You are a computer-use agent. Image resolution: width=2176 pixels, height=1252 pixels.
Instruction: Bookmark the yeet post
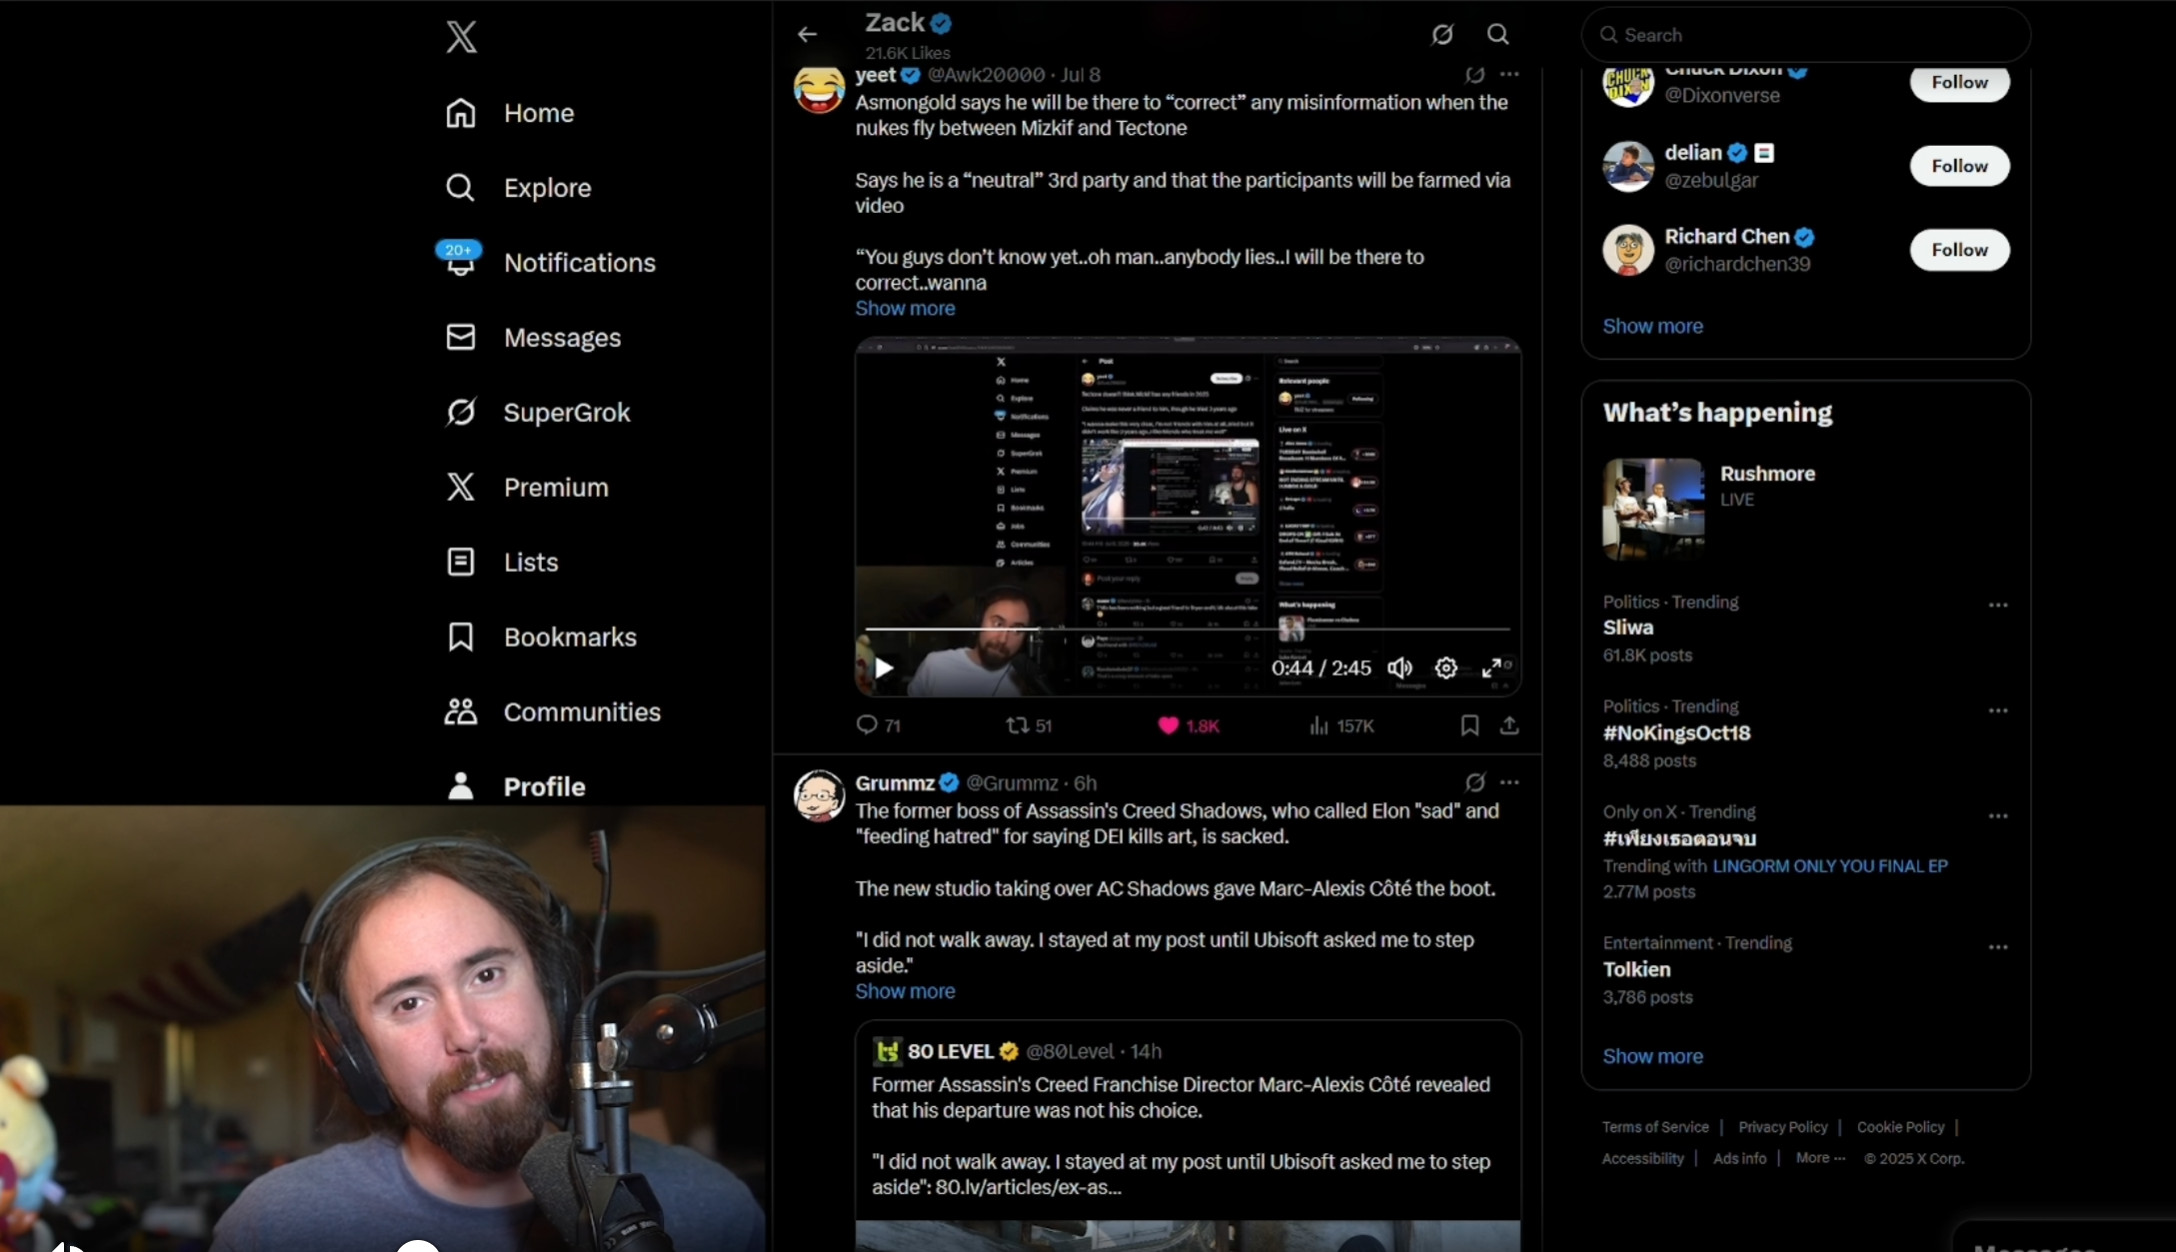click(x=1469, y=725)
